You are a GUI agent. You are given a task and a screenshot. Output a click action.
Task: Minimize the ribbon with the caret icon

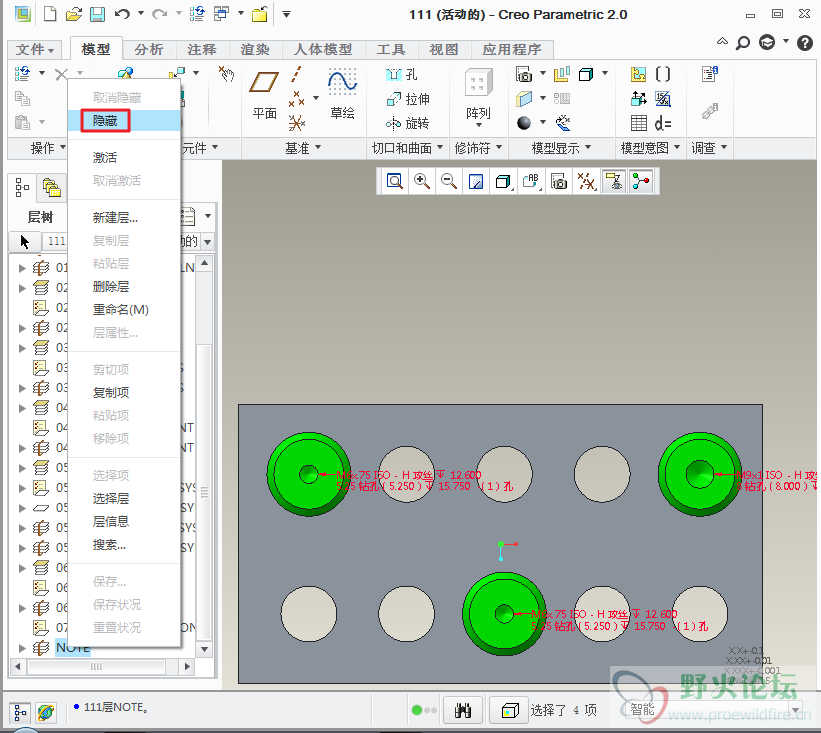pyautogui.click(x=722, y=41)
